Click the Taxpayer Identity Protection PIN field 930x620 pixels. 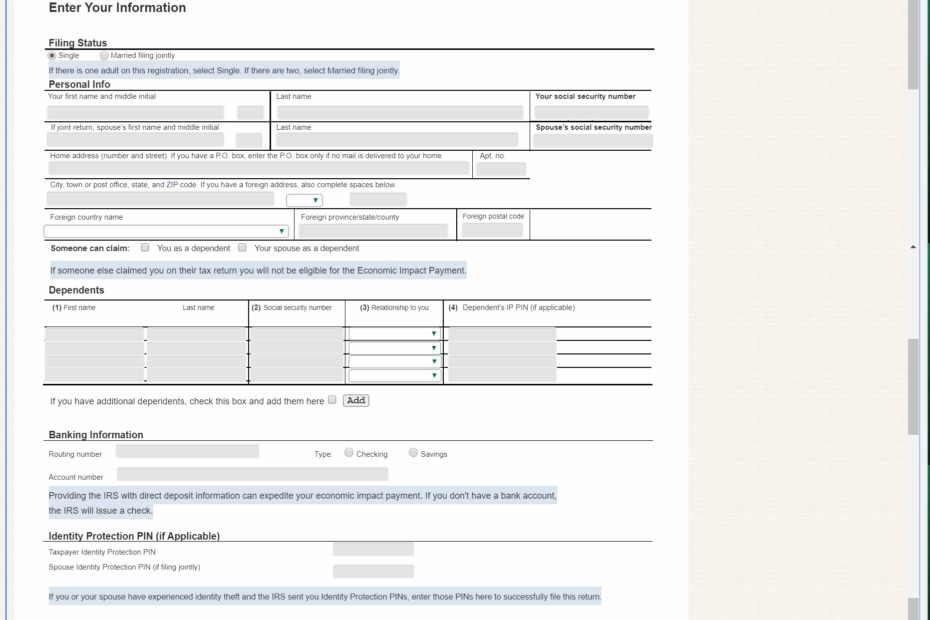click(x=372, y=548)
